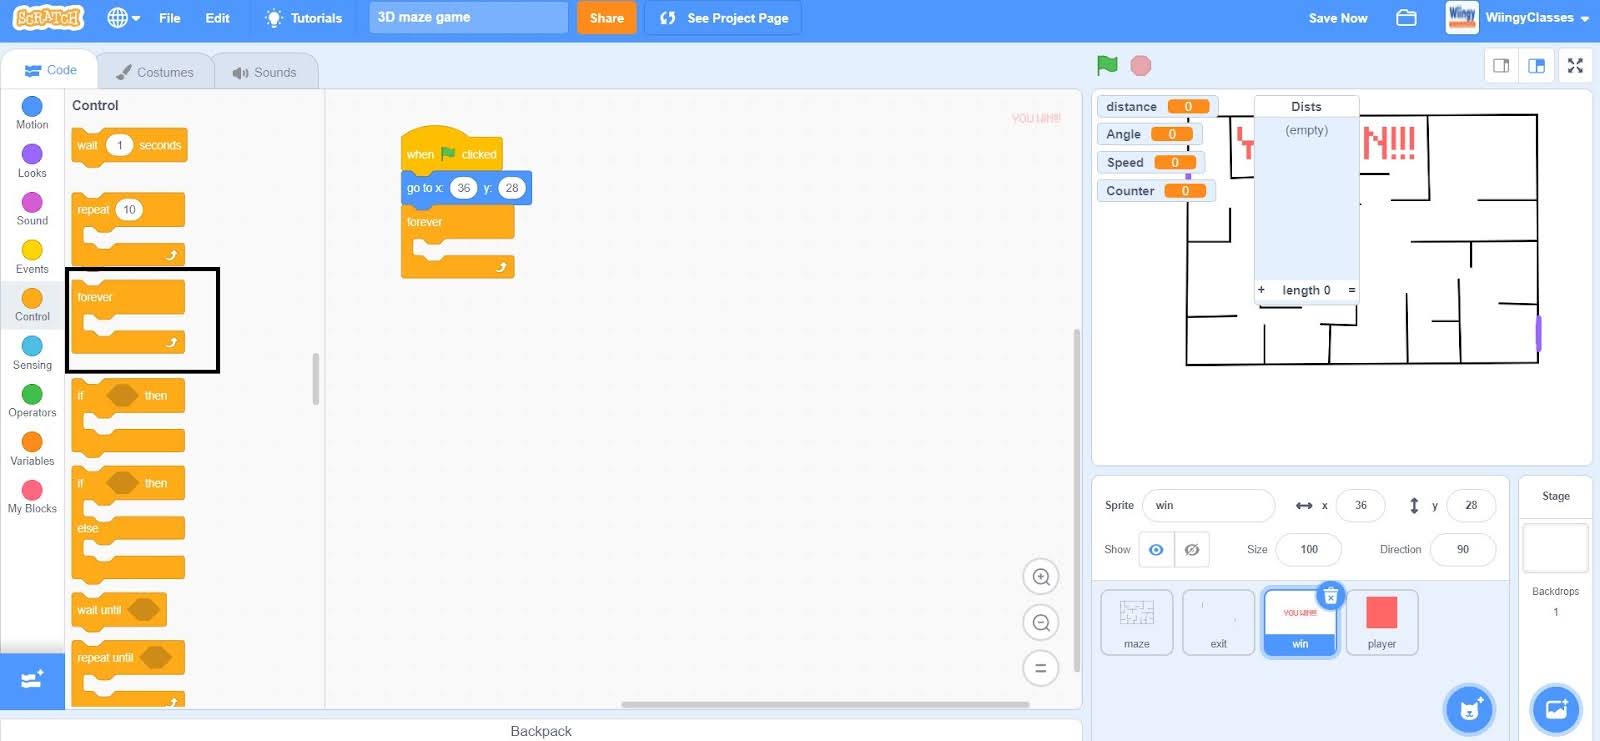Click the wait 1 seconds block

[x=129, y=146]
